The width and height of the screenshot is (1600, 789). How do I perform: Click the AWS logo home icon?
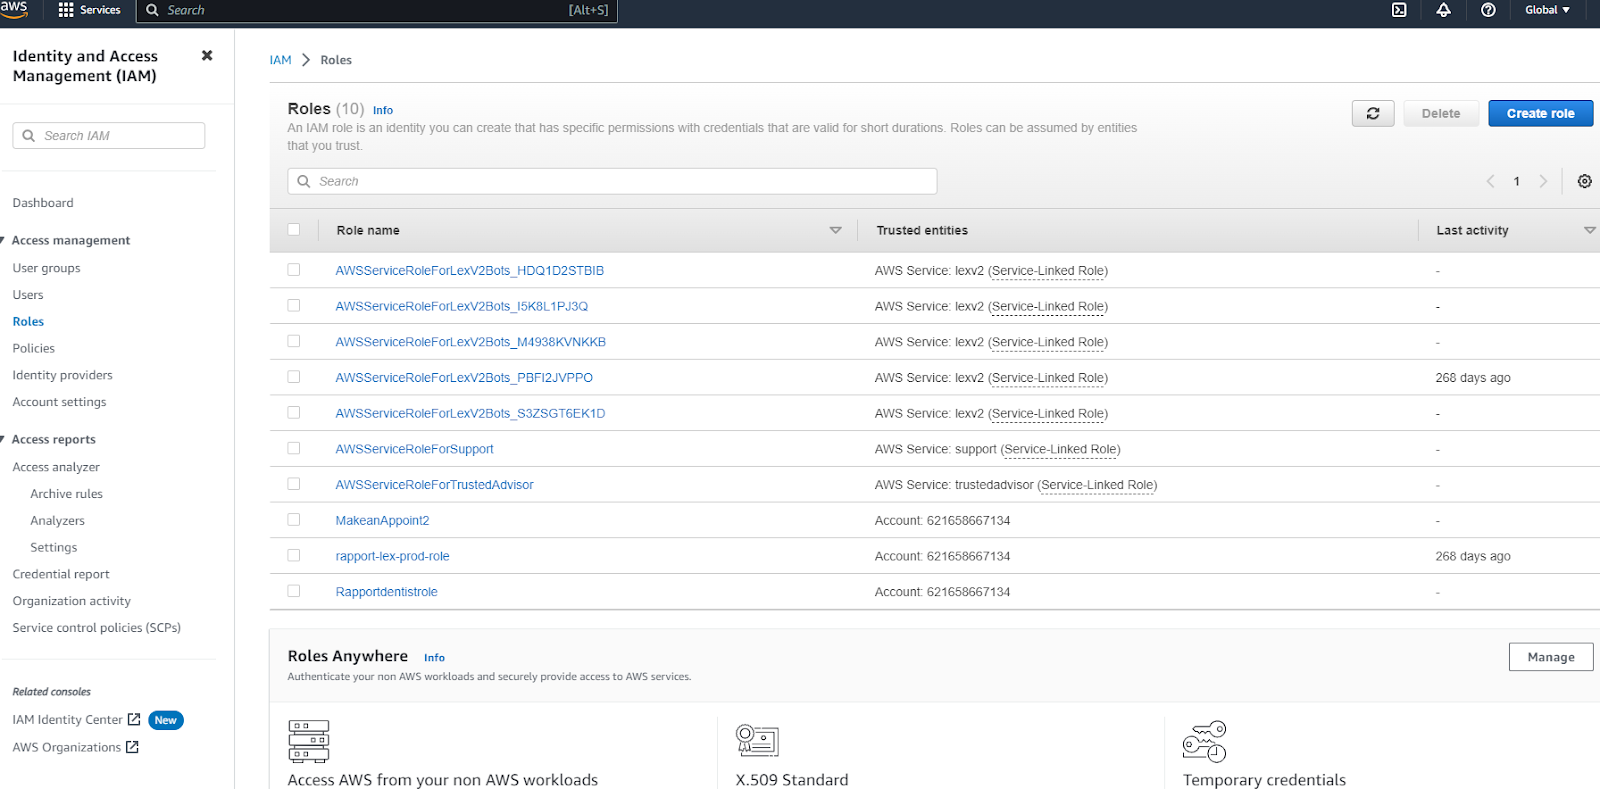[x=15, y=9]
